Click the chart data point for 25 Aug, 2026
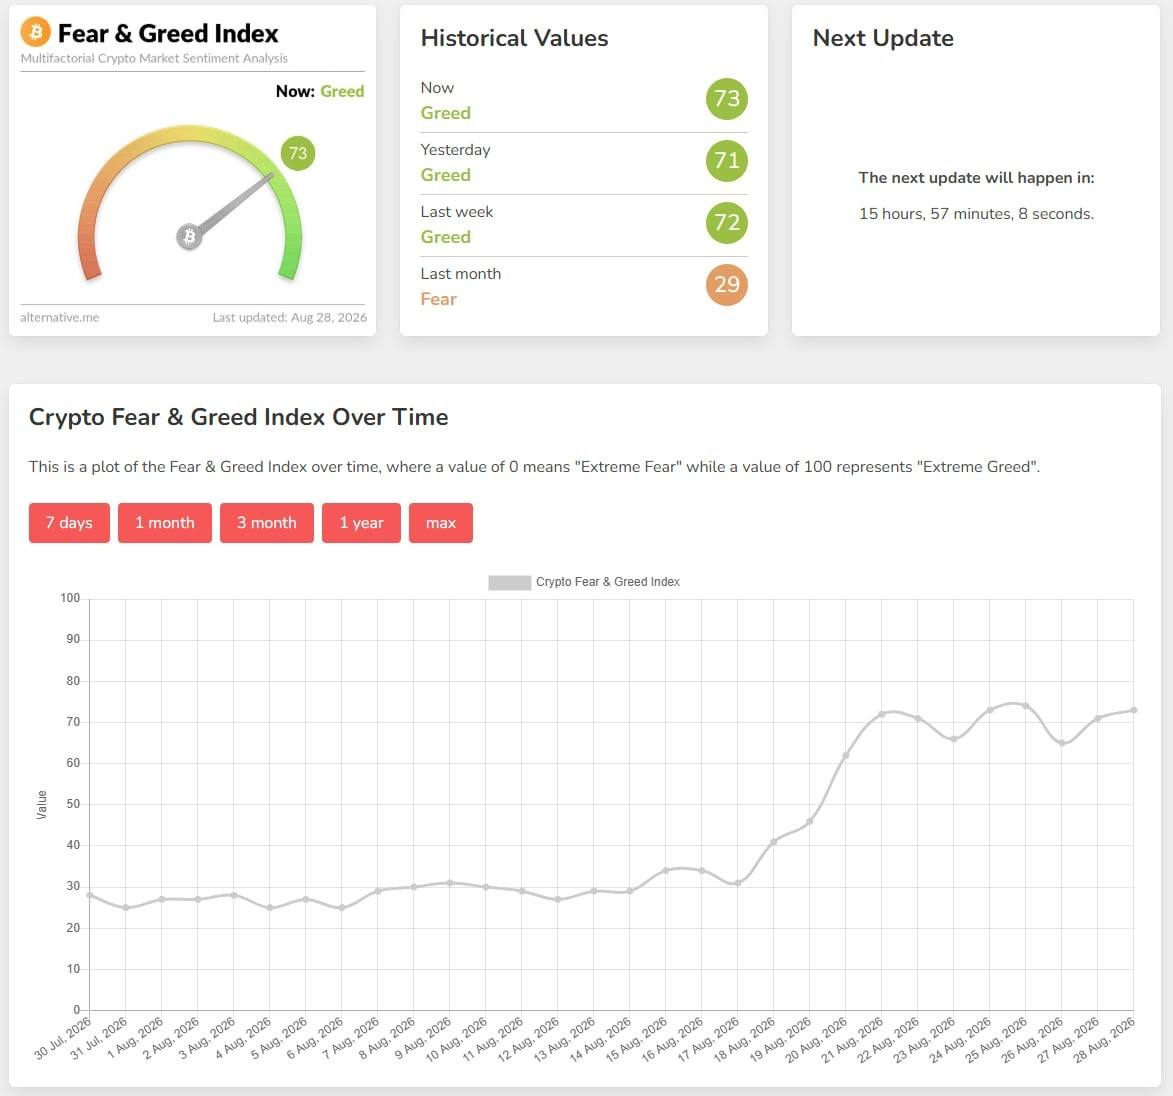 1026,706
